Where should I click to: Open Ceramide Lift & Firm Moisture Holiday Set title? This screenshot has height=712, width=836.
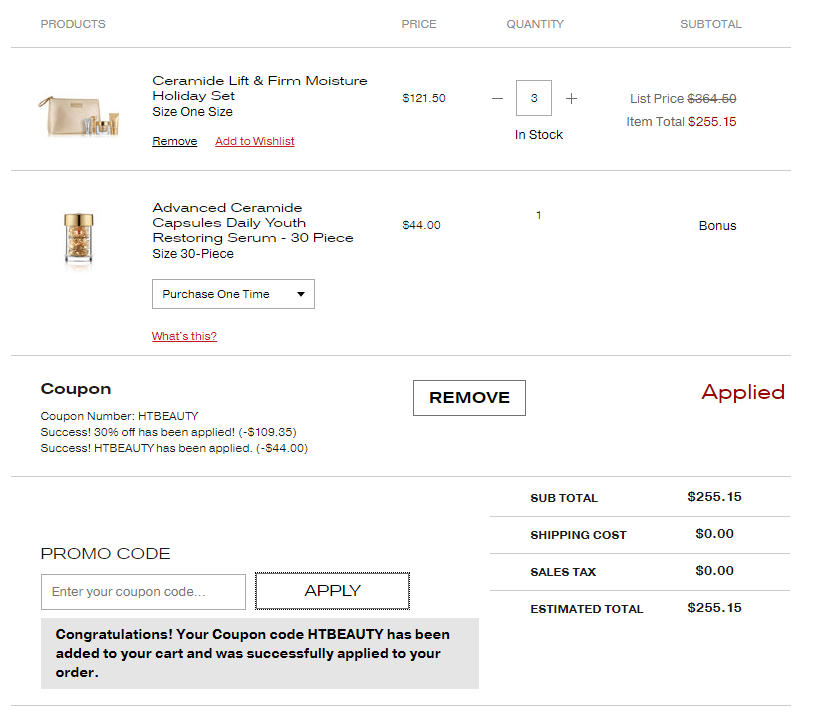(259, 88)
